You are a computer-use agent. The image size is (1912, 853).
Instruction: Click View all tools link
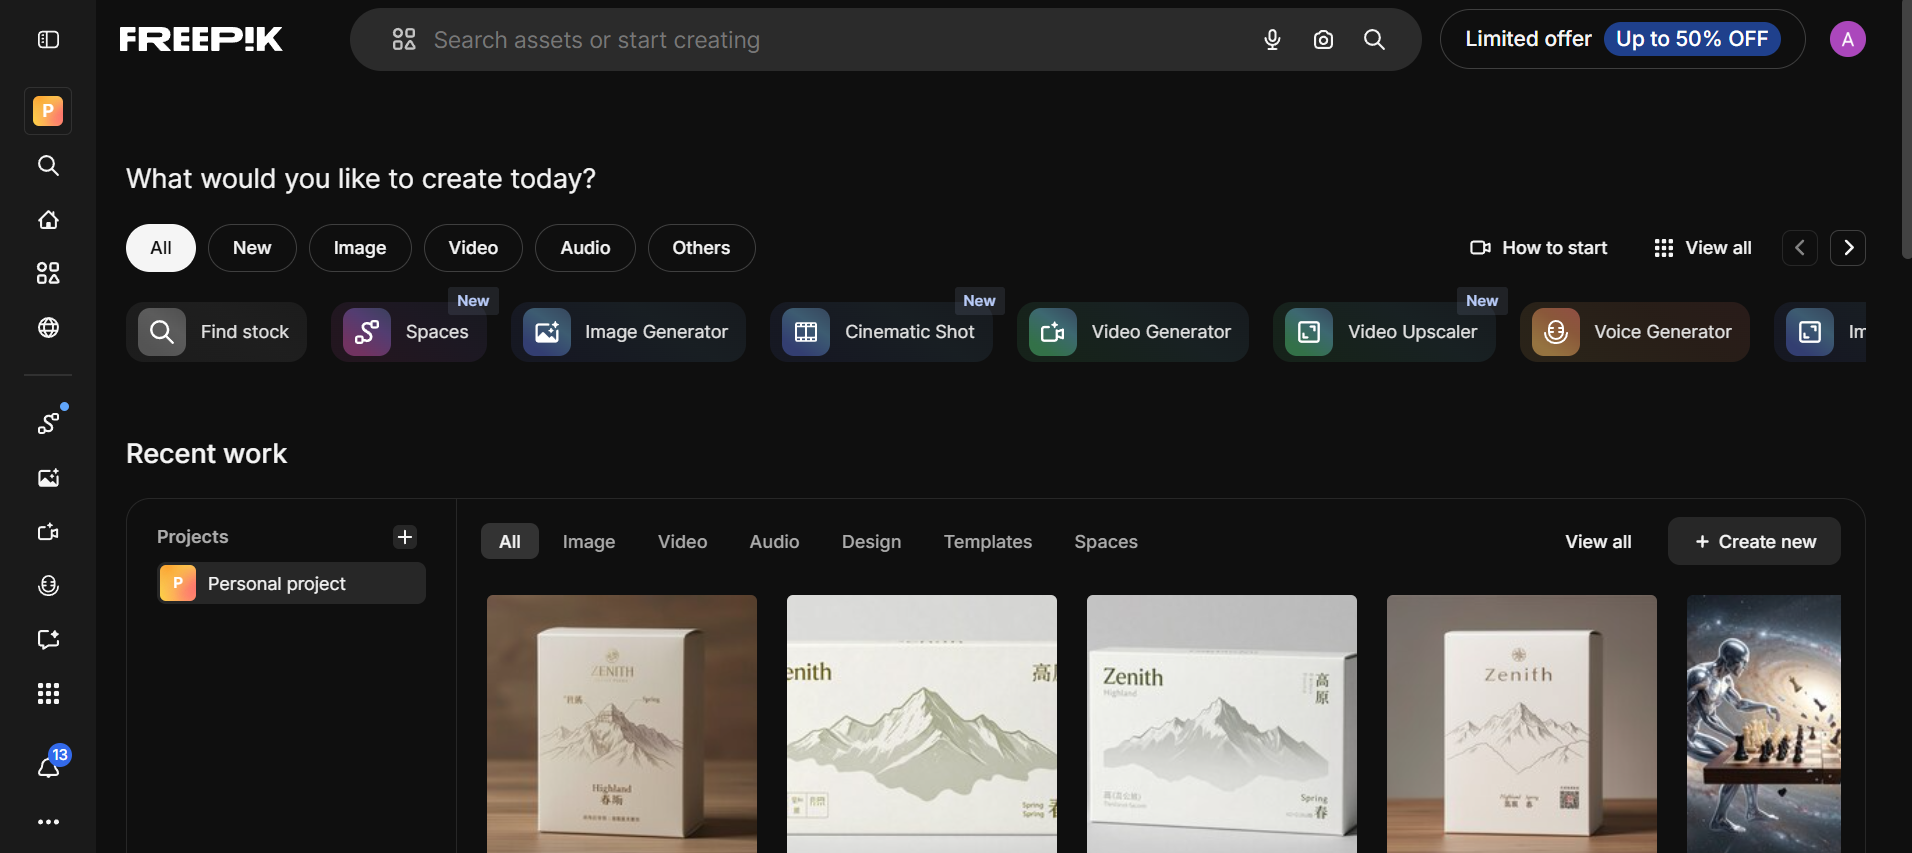pos(1703,248)
